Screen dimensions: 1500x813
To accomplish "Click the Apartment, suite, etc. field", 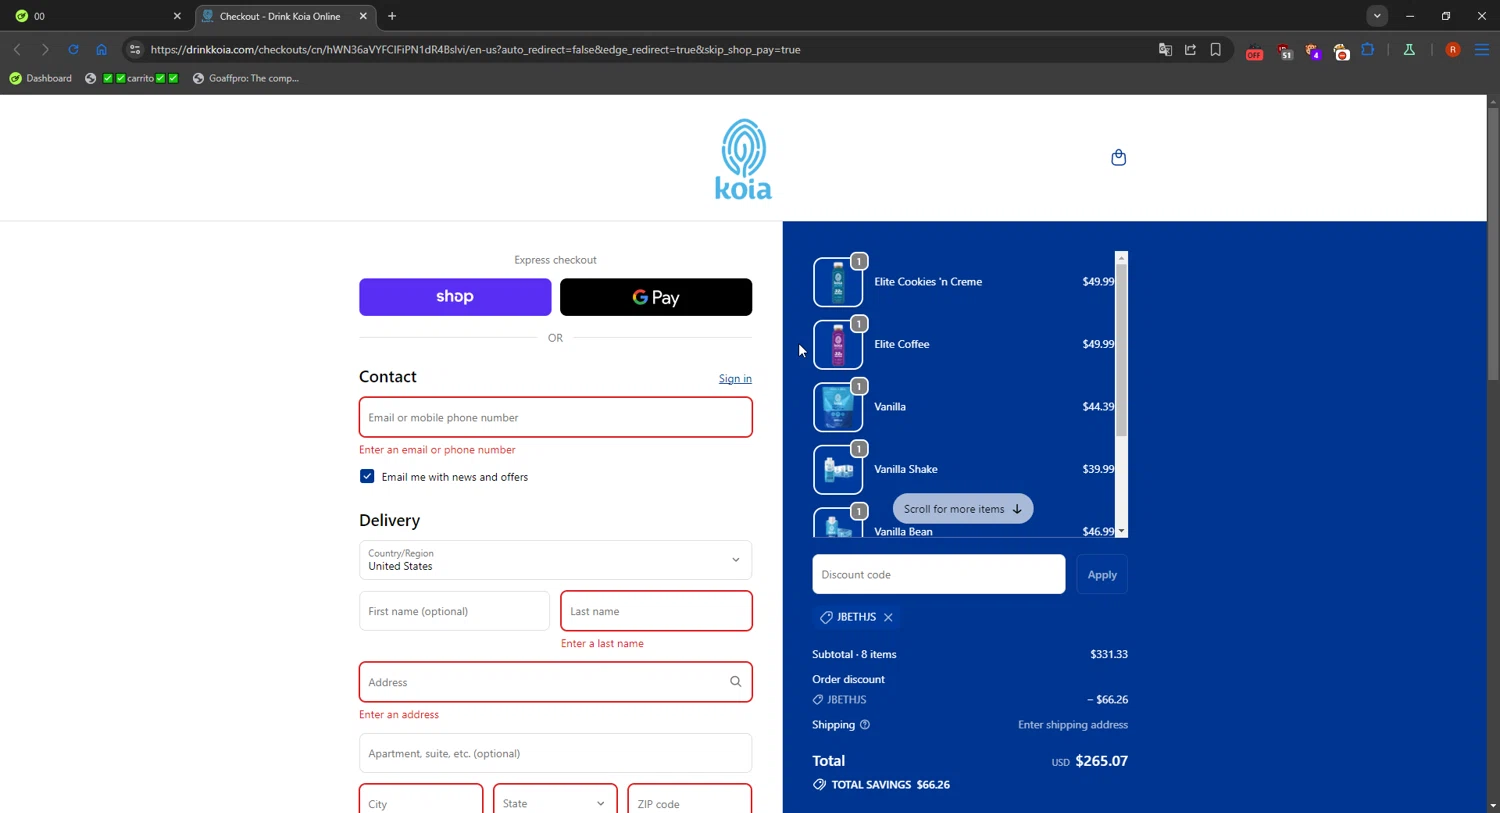I will coord(555,753).
